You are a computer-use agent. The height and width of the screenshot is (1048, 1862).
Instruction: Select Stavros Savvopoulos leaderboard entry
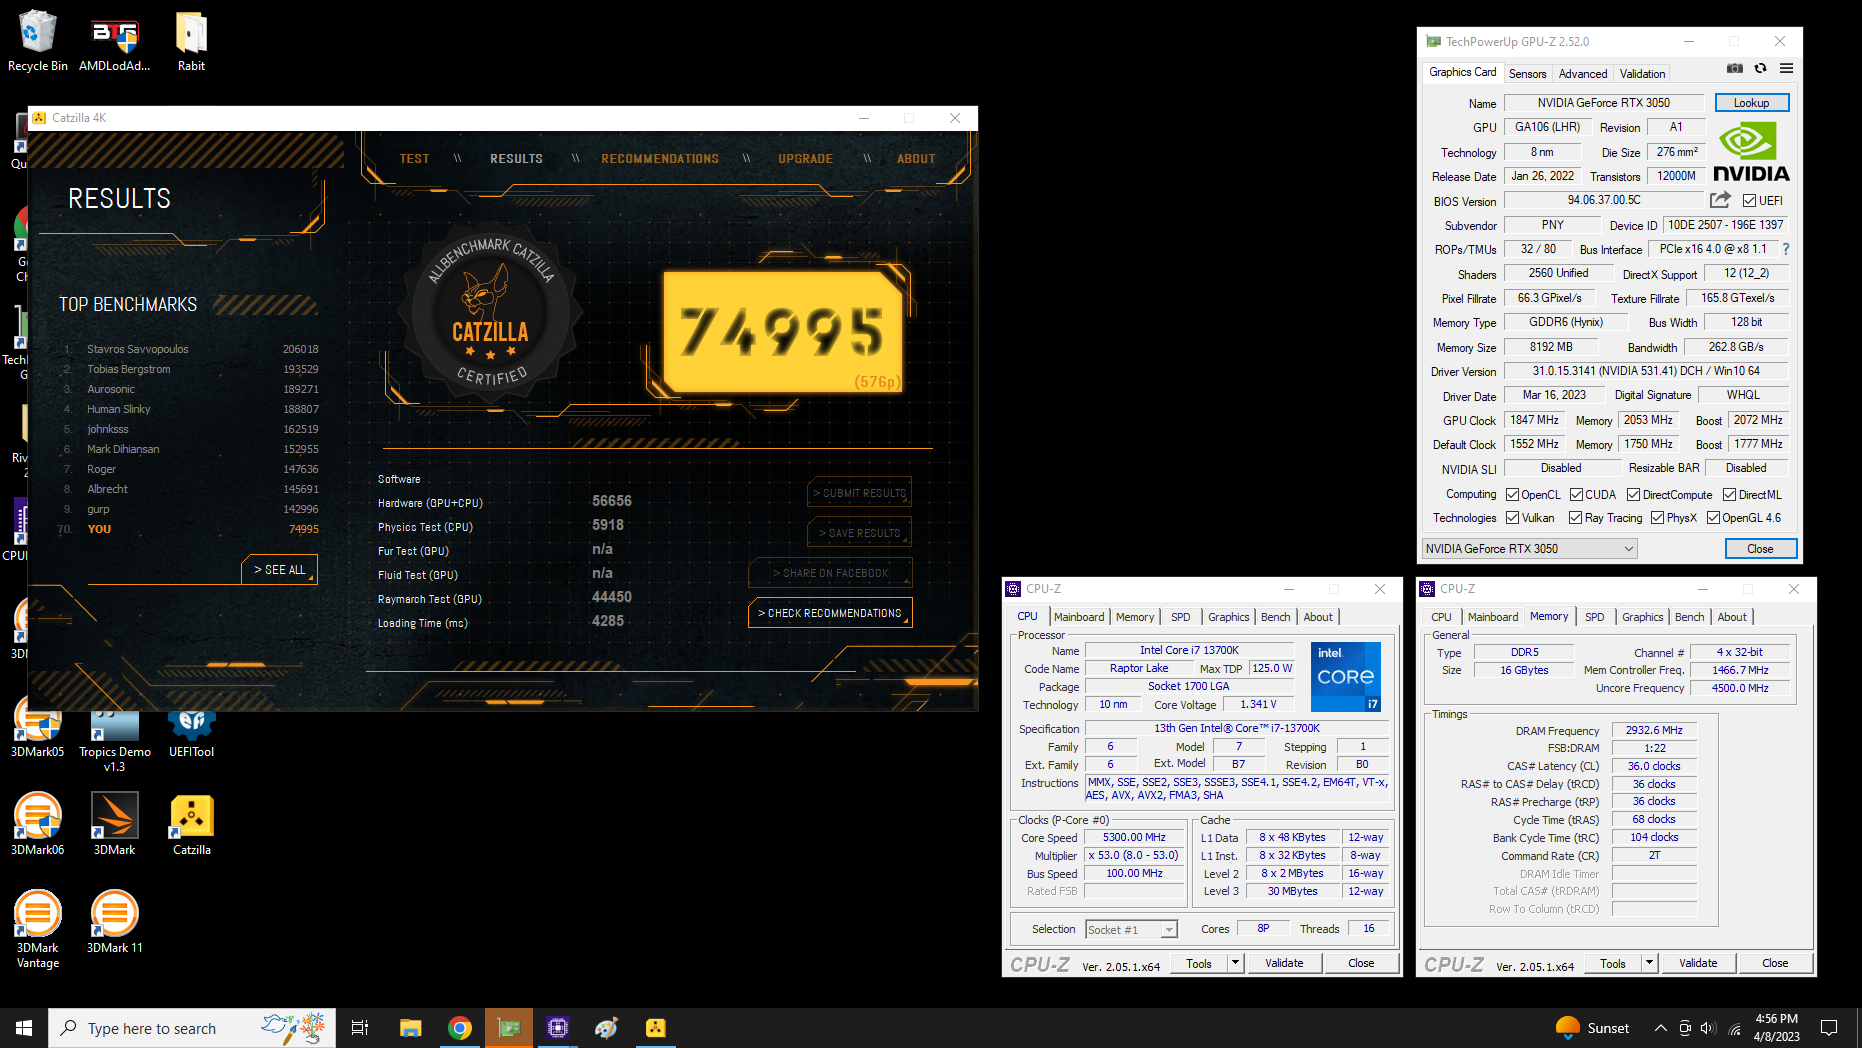[190, 349]
